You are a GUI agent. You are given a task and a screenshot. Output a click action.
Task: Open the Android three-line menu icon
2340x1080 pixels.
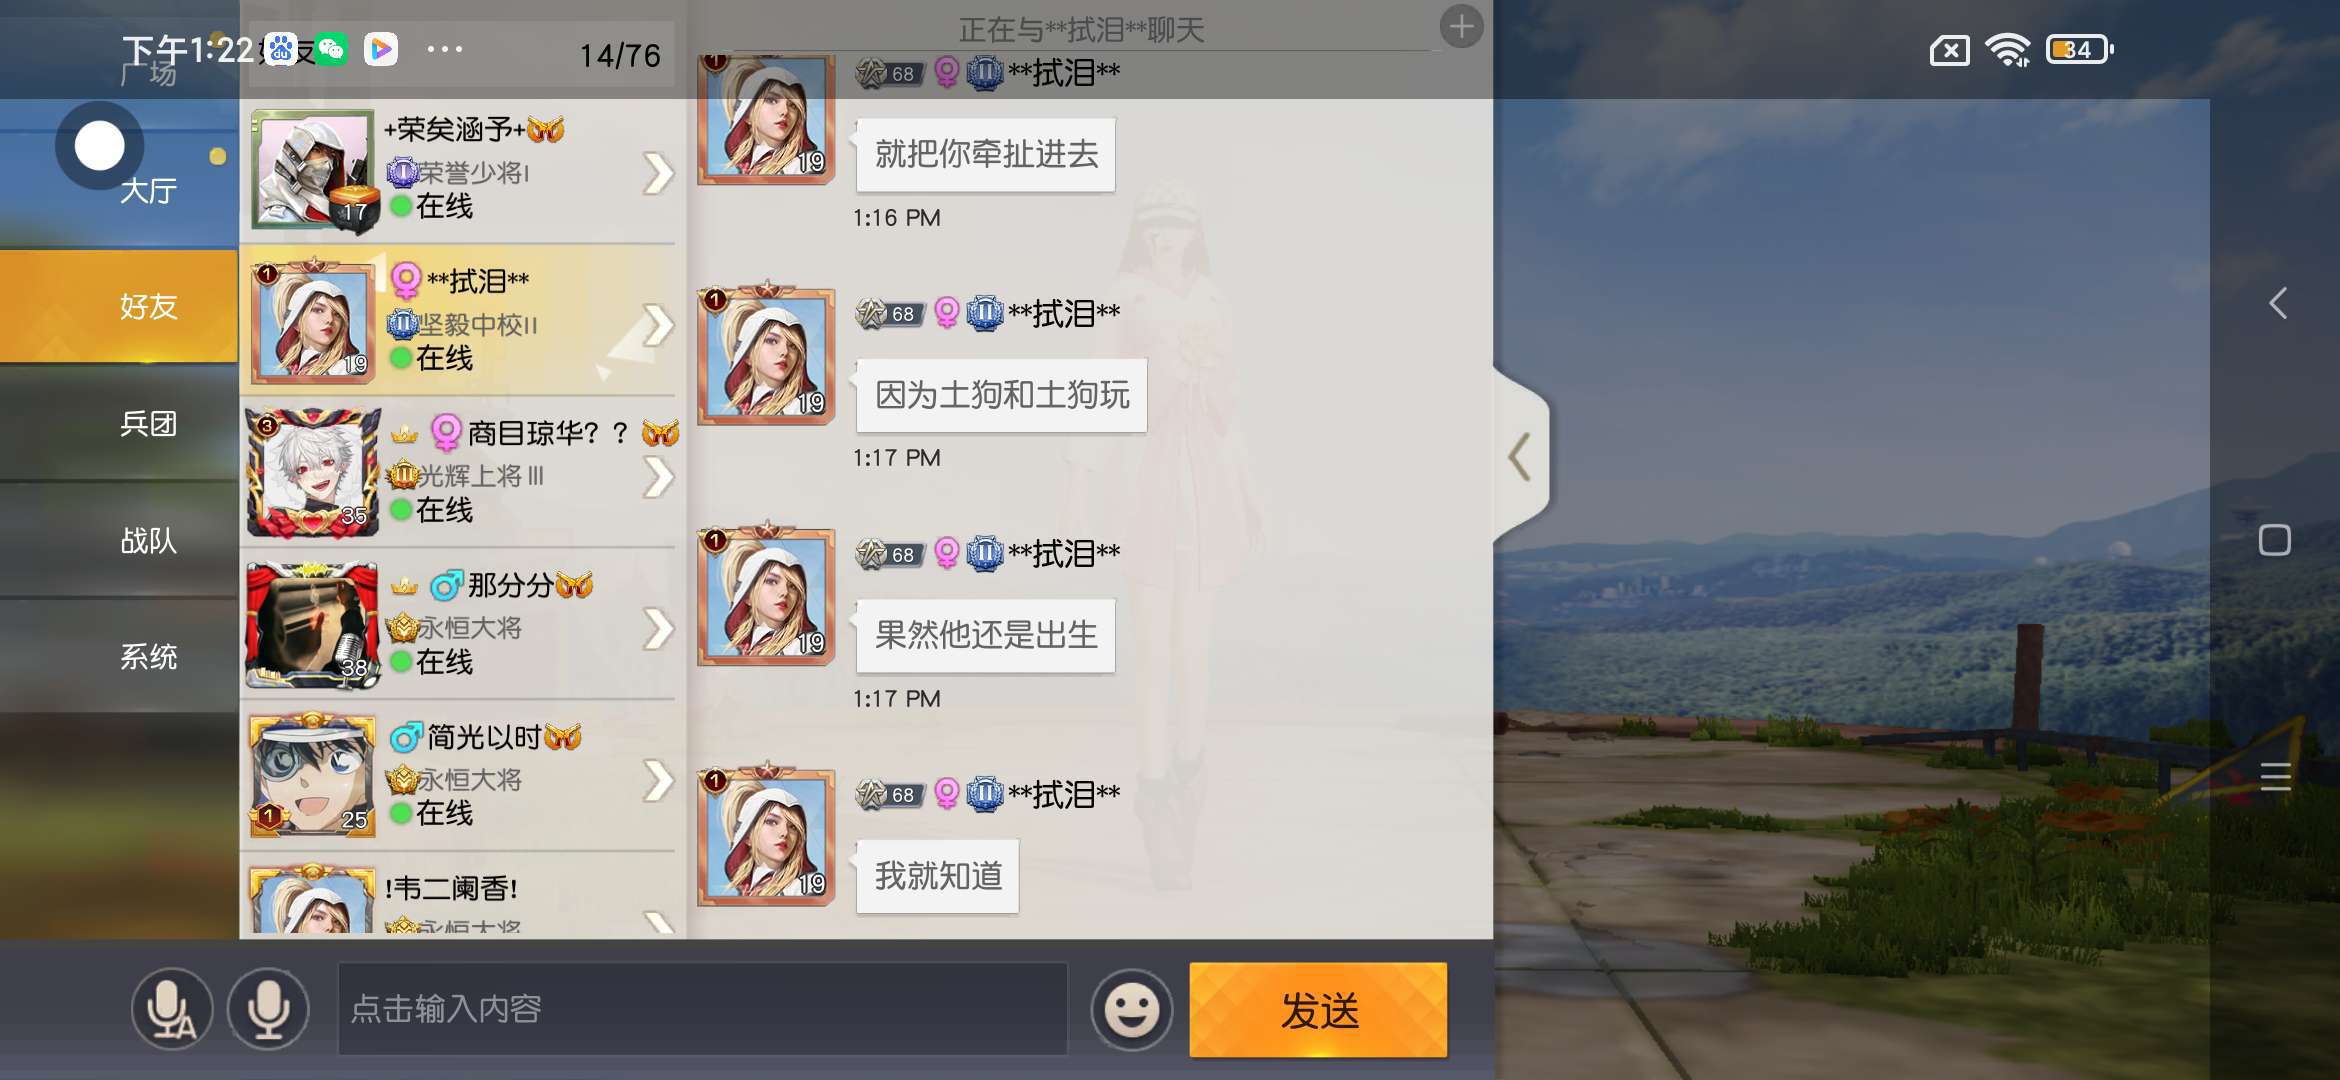[x=2275, y=776]
